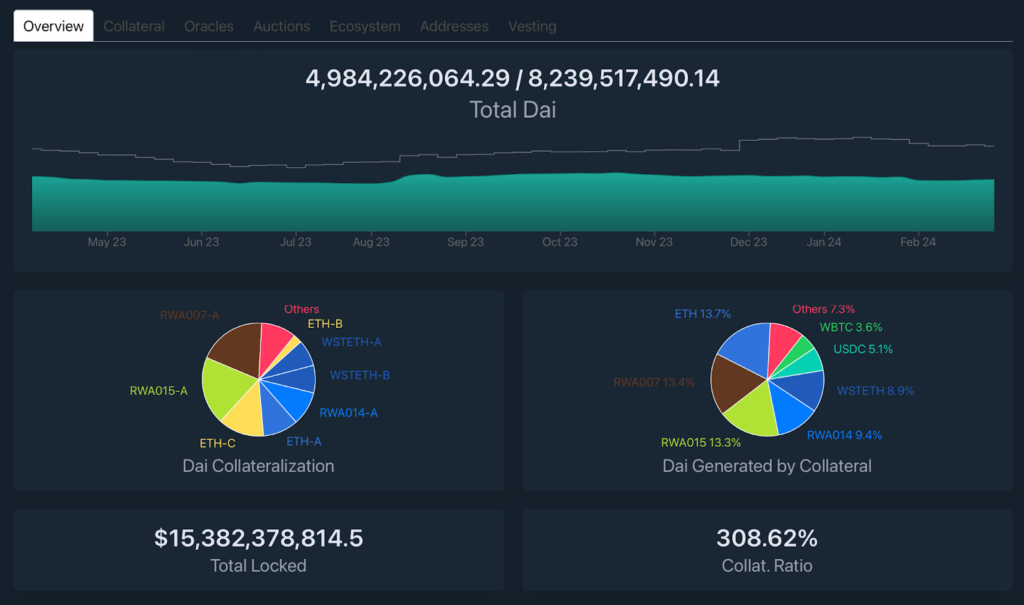Open the Addresses tab

454,26
